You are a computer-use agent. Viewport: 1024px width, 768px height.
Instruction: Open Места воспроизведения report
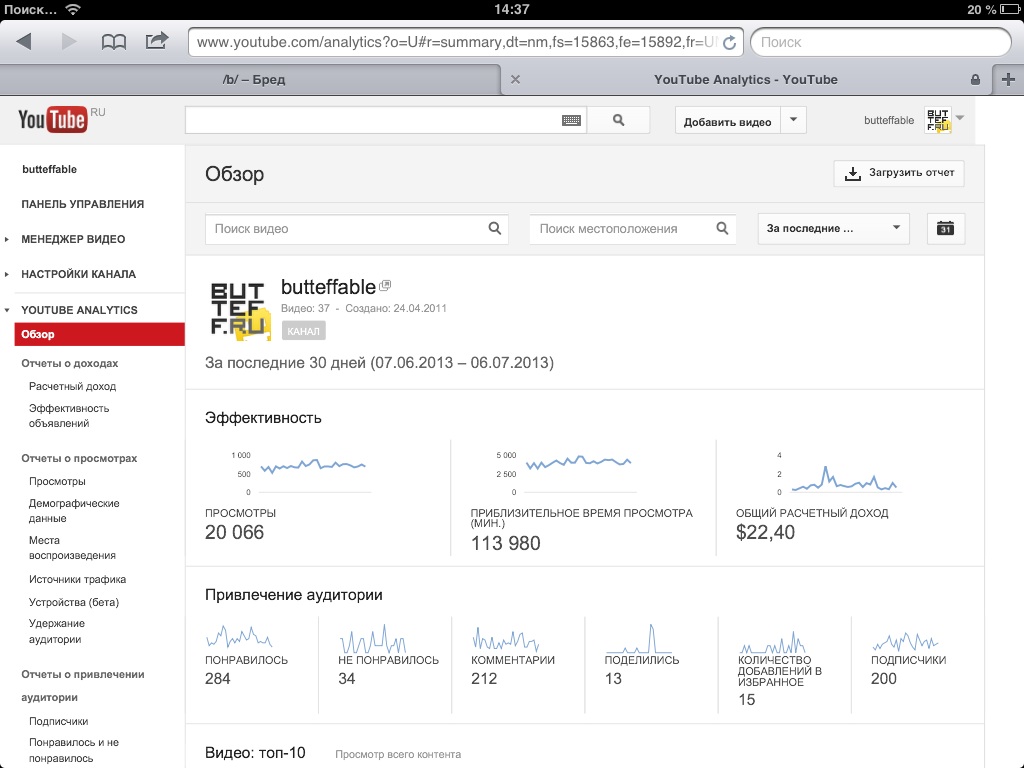[72, 547]
